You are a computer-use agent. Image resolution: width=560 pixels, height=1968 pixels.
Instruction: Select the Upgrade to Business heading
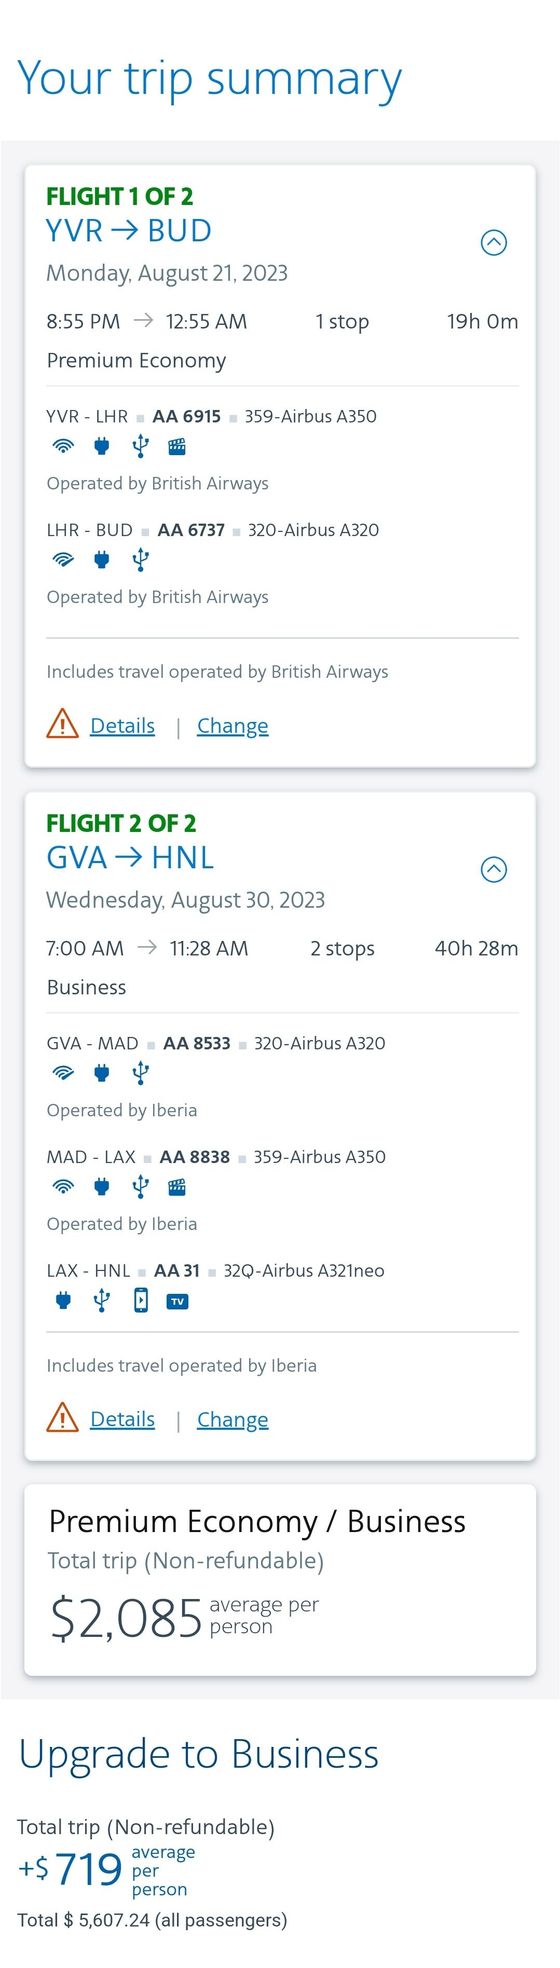(199, 1755)
